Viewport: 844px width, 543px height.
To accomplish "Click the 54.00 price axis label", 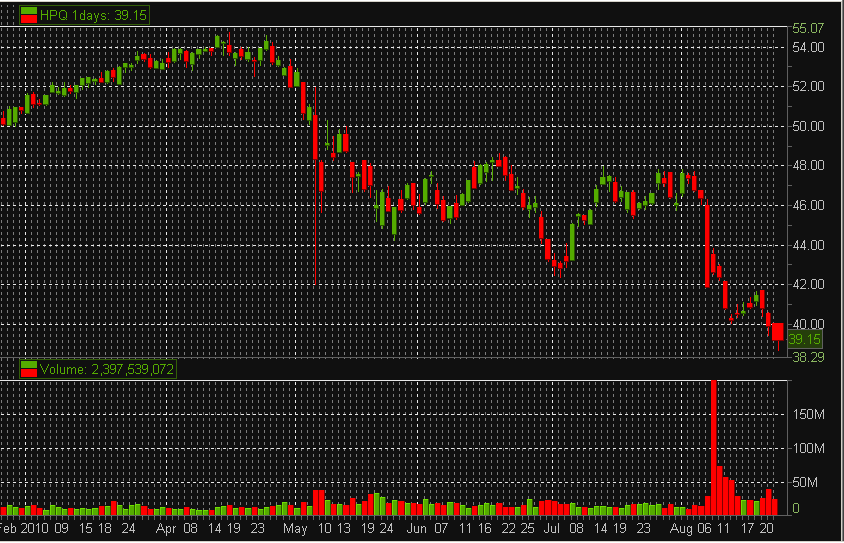I will tap(808, 47).
